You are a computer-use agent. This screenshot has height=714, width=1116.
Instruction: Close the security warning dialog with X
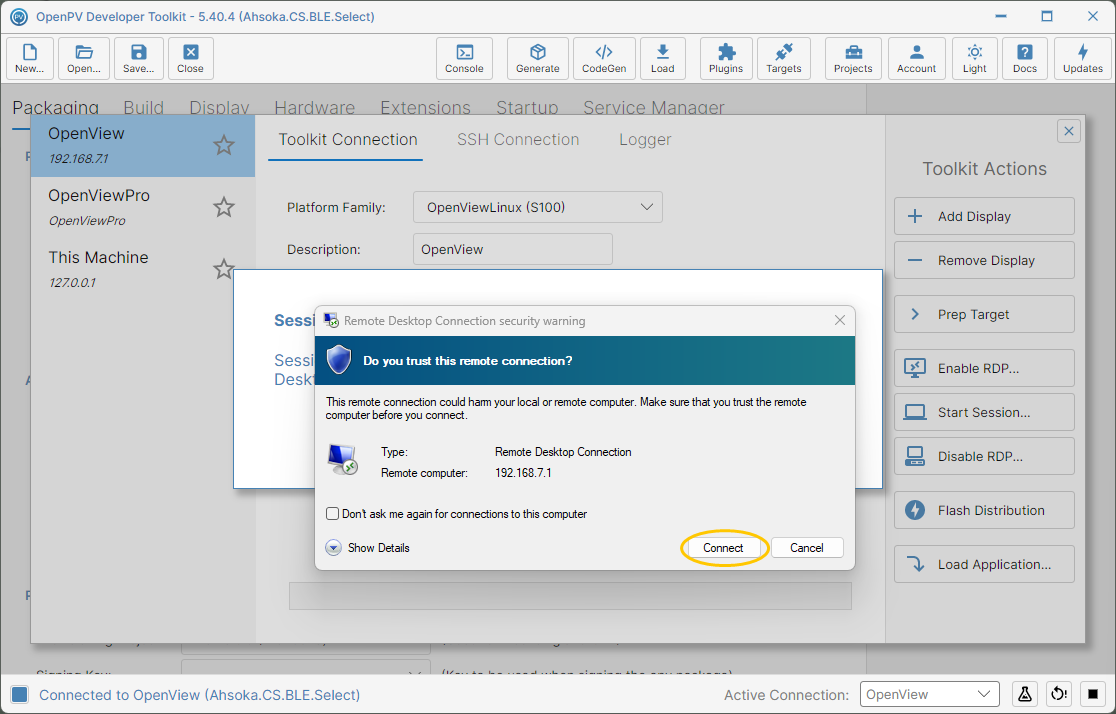coord(840,320)
